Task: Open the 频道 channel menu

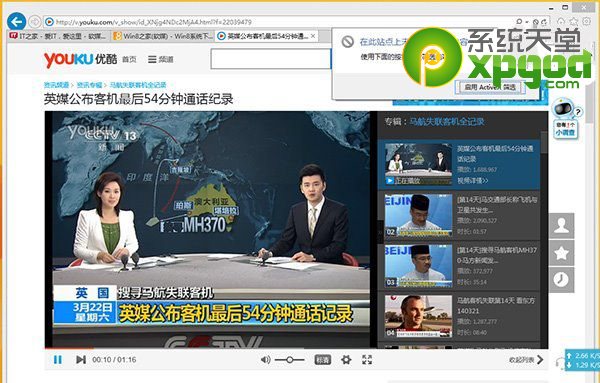Action: (161, 59)
